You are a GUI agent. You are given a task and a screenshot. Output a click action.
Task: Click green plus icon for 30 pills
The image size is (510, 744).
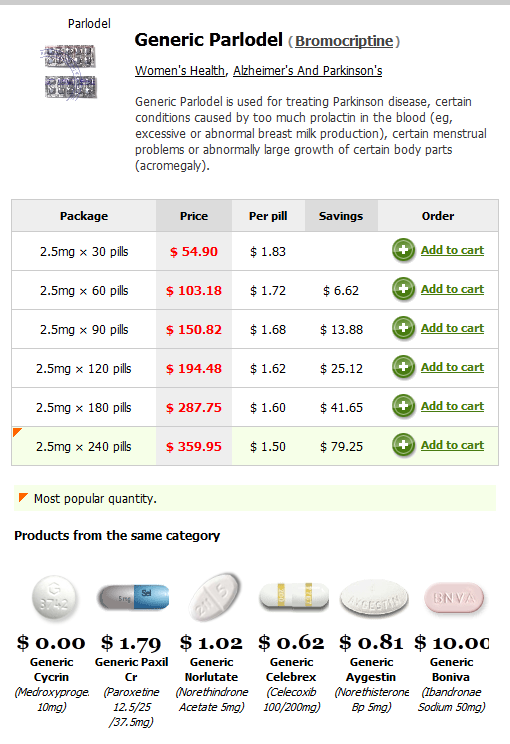coord(403,250)
